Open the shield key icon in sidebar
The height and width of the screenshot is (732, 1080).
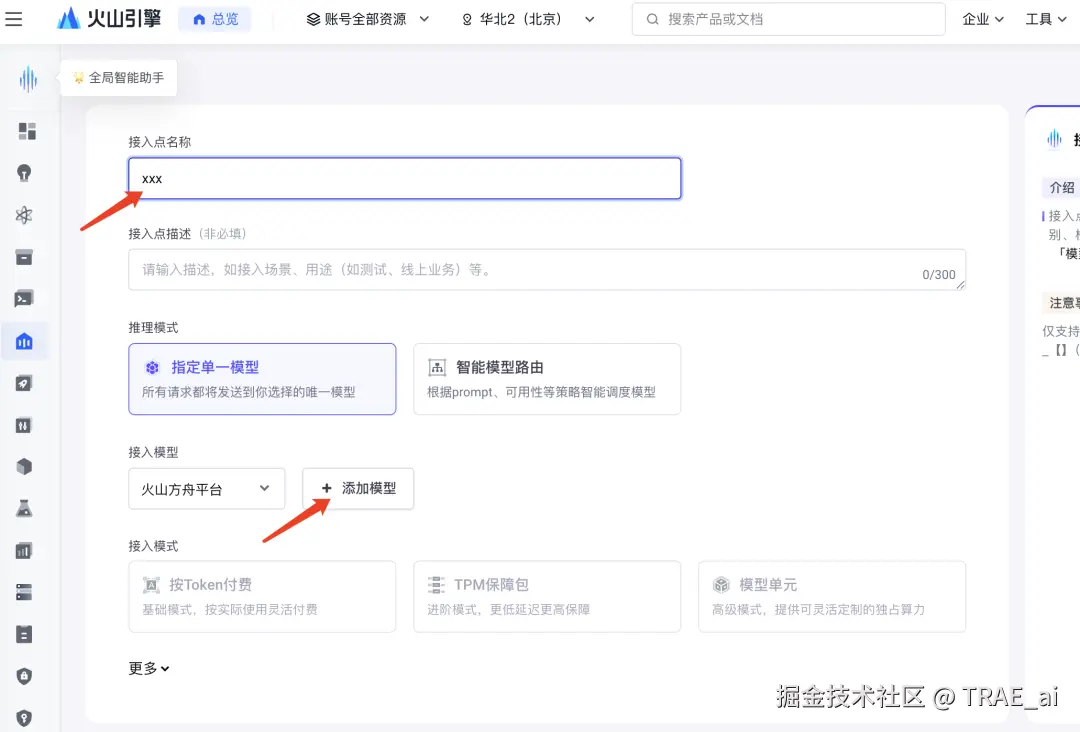(x=24, y=718)
